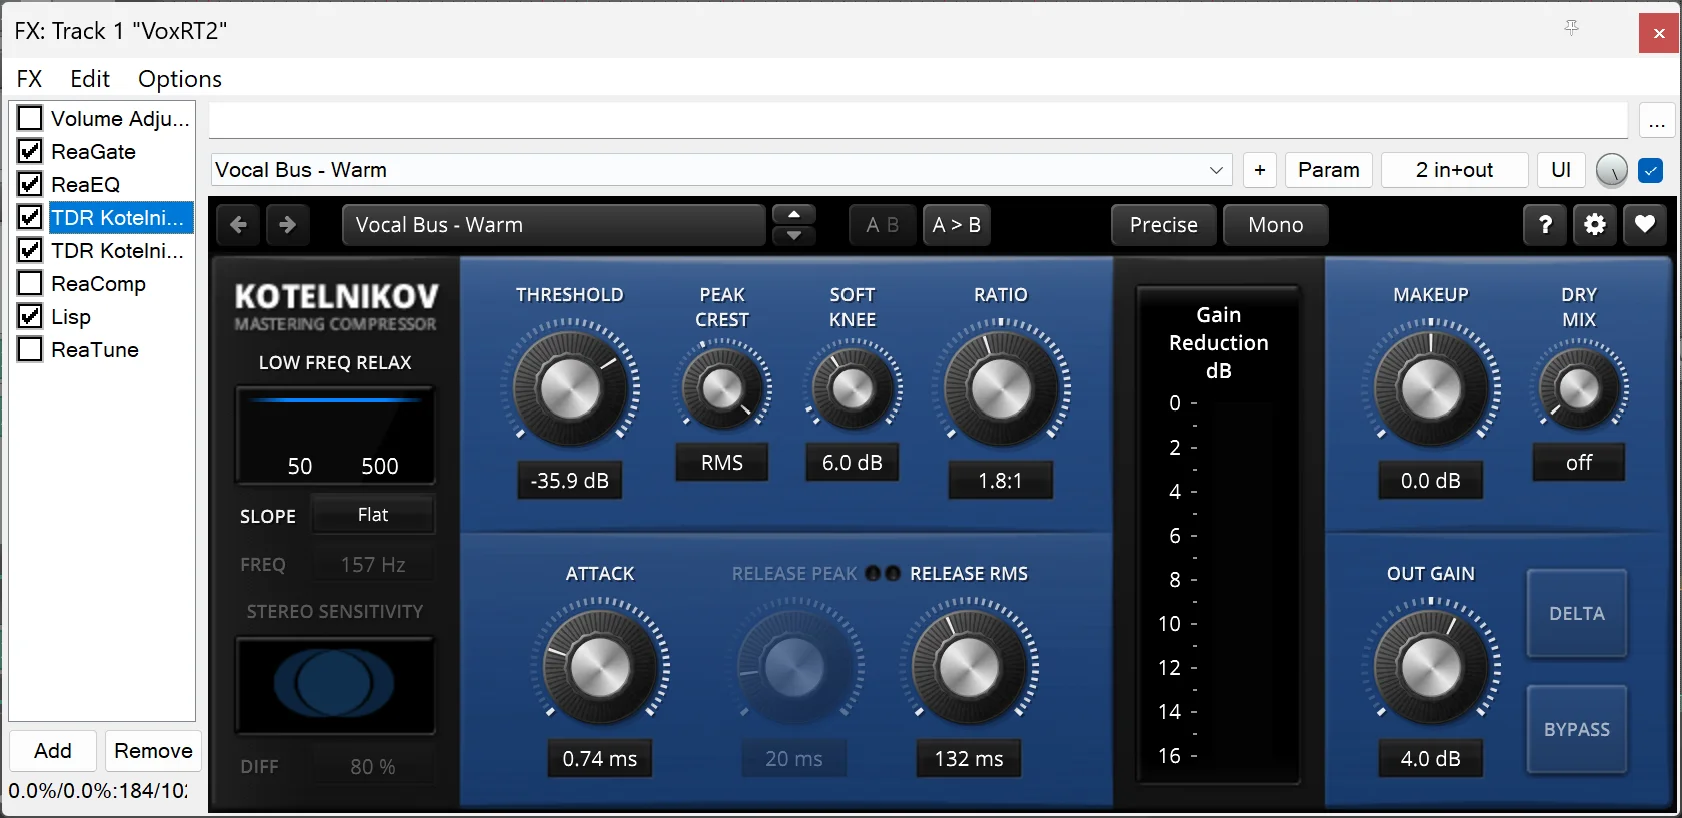The image size is (1682, 818).
Task: Click the Remove button
Action: click(153, 751)
